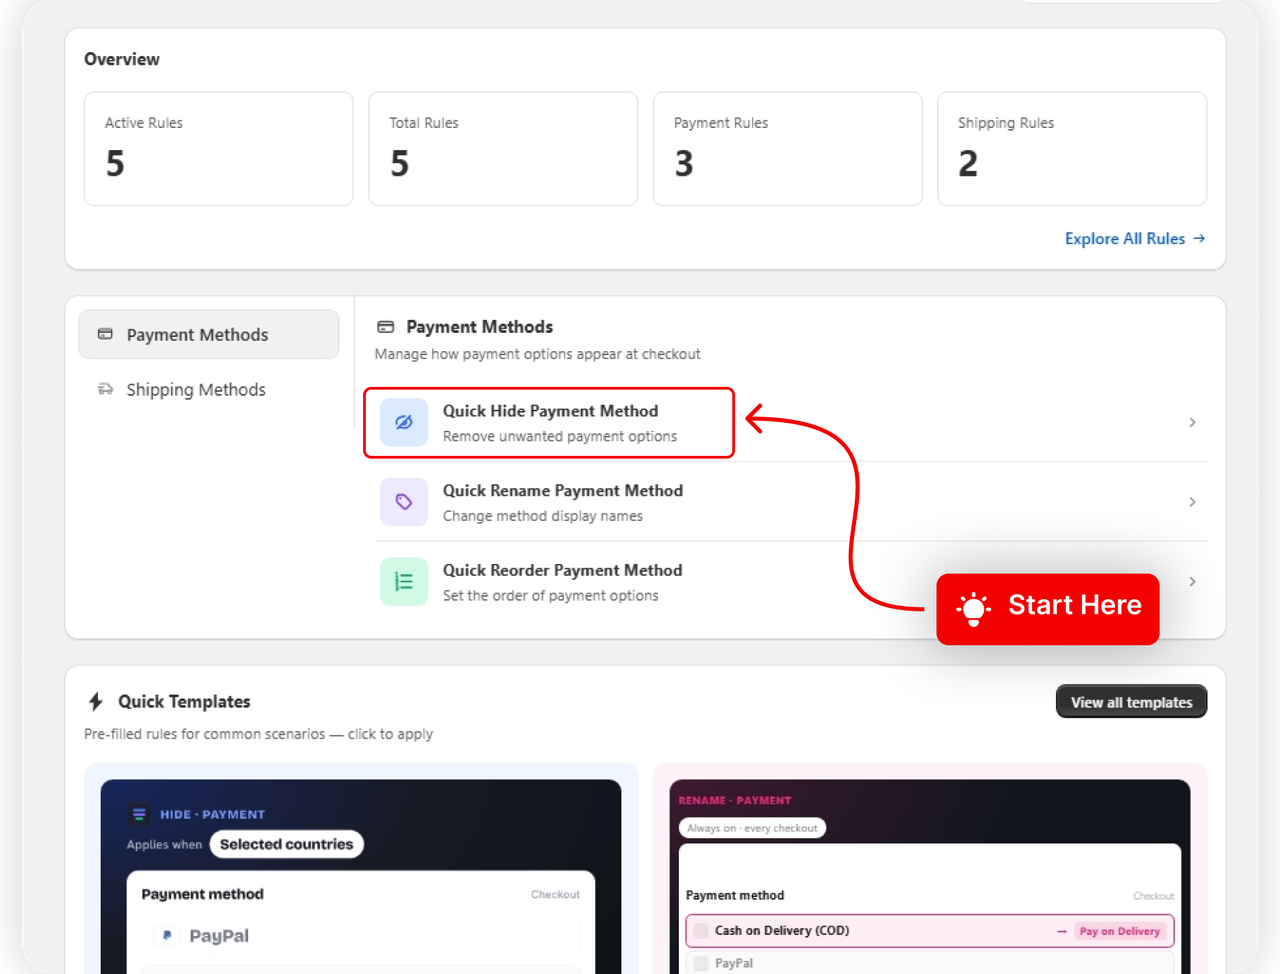Open the Active Rules card

pos(219,149)
